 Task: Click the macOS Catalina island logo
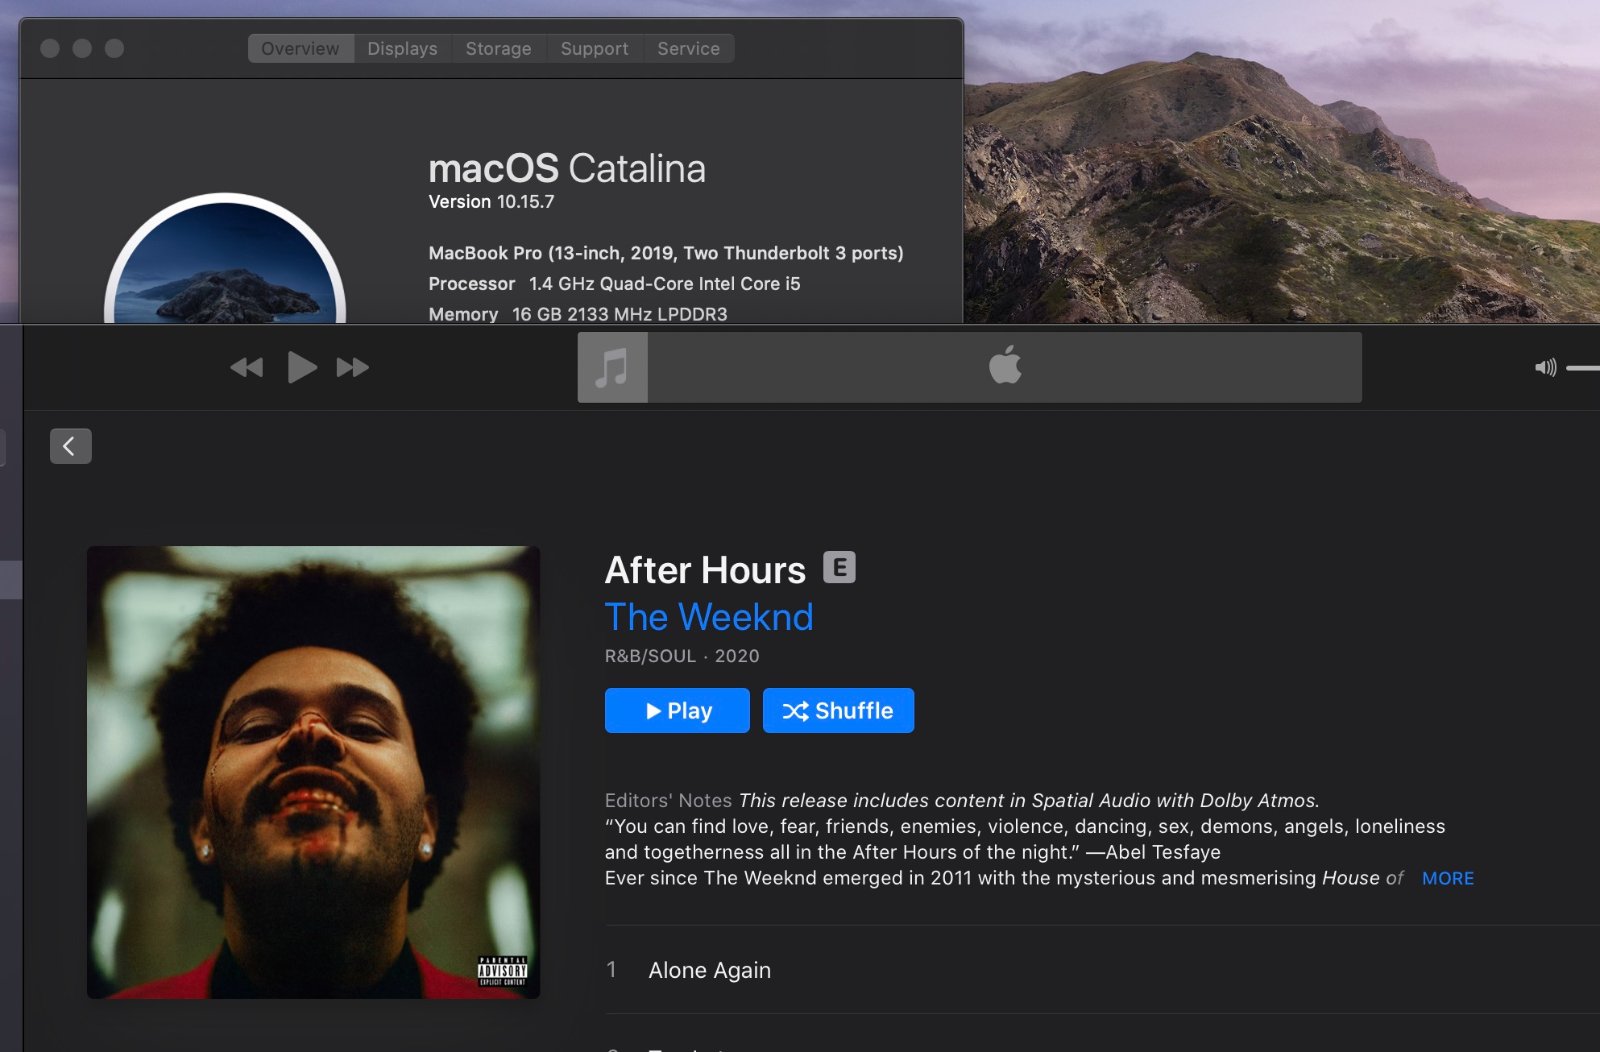point(226,258)
